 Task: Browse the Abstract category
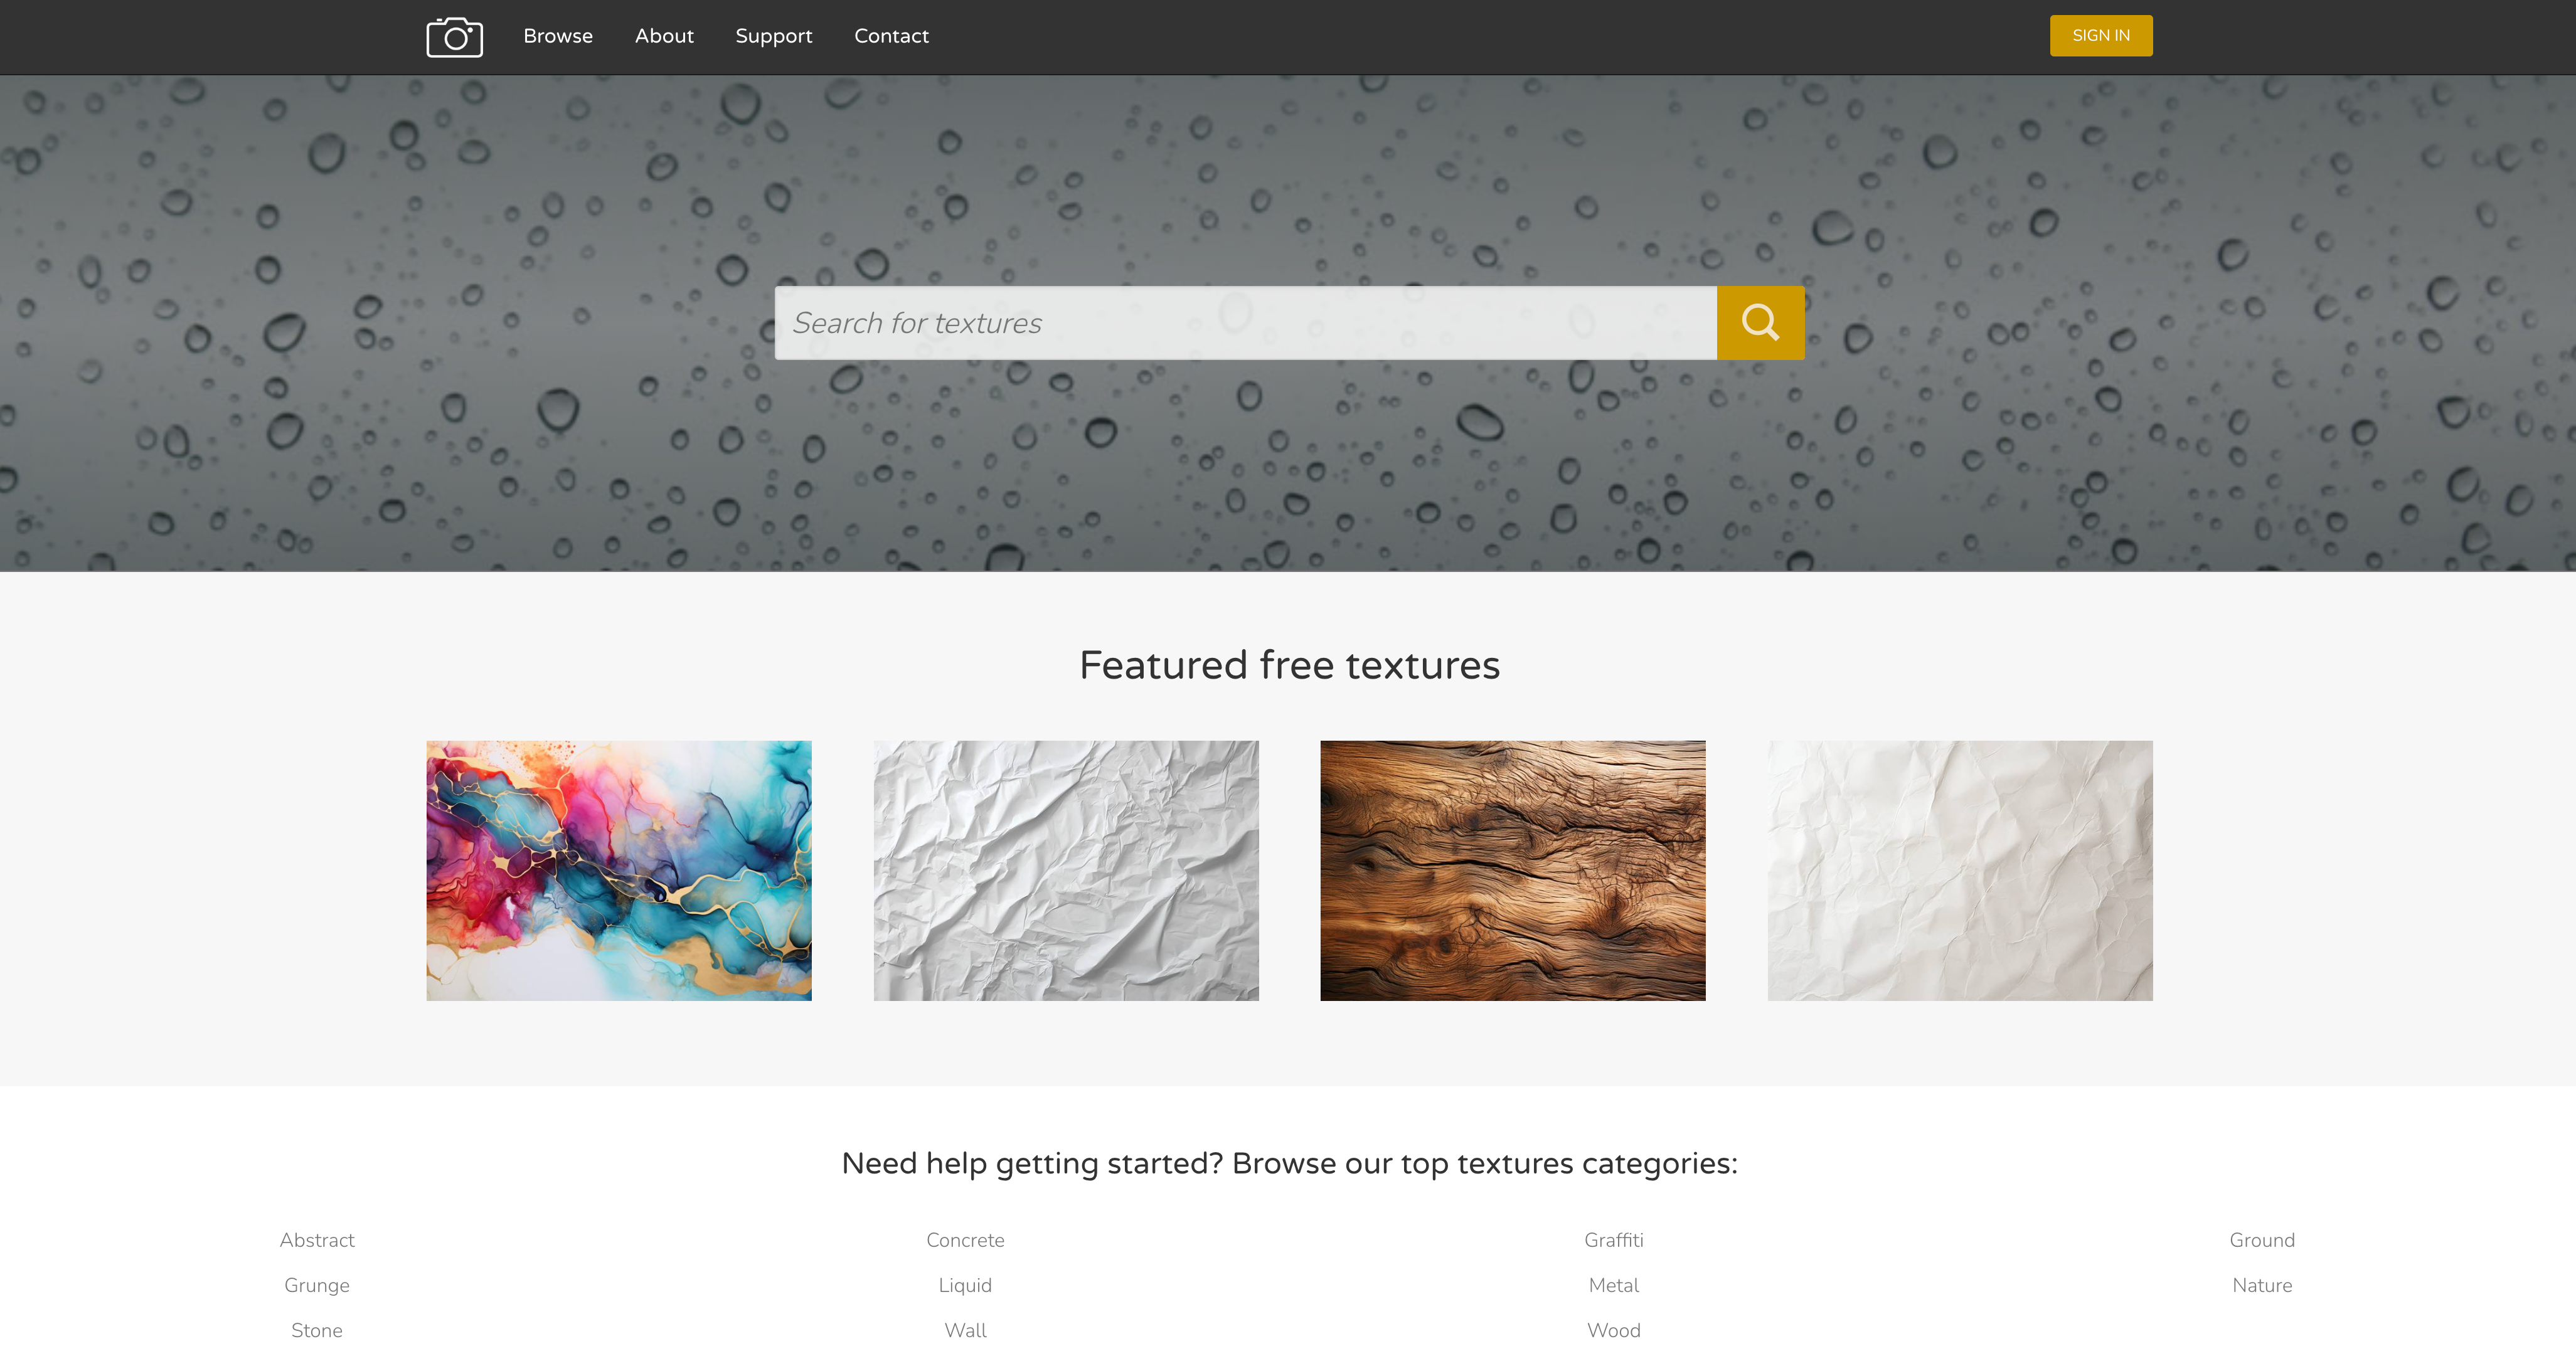[x=317, y=1240]
